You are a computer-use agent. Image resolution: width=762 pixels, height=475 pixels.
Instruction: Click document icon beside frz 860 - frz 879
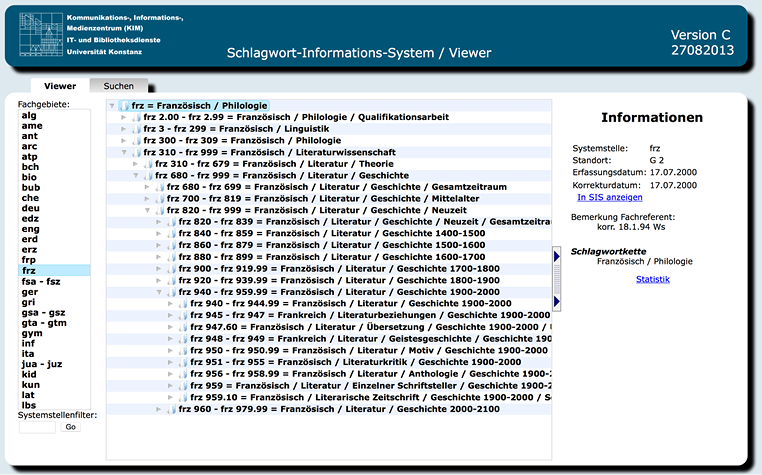point(171,246)
